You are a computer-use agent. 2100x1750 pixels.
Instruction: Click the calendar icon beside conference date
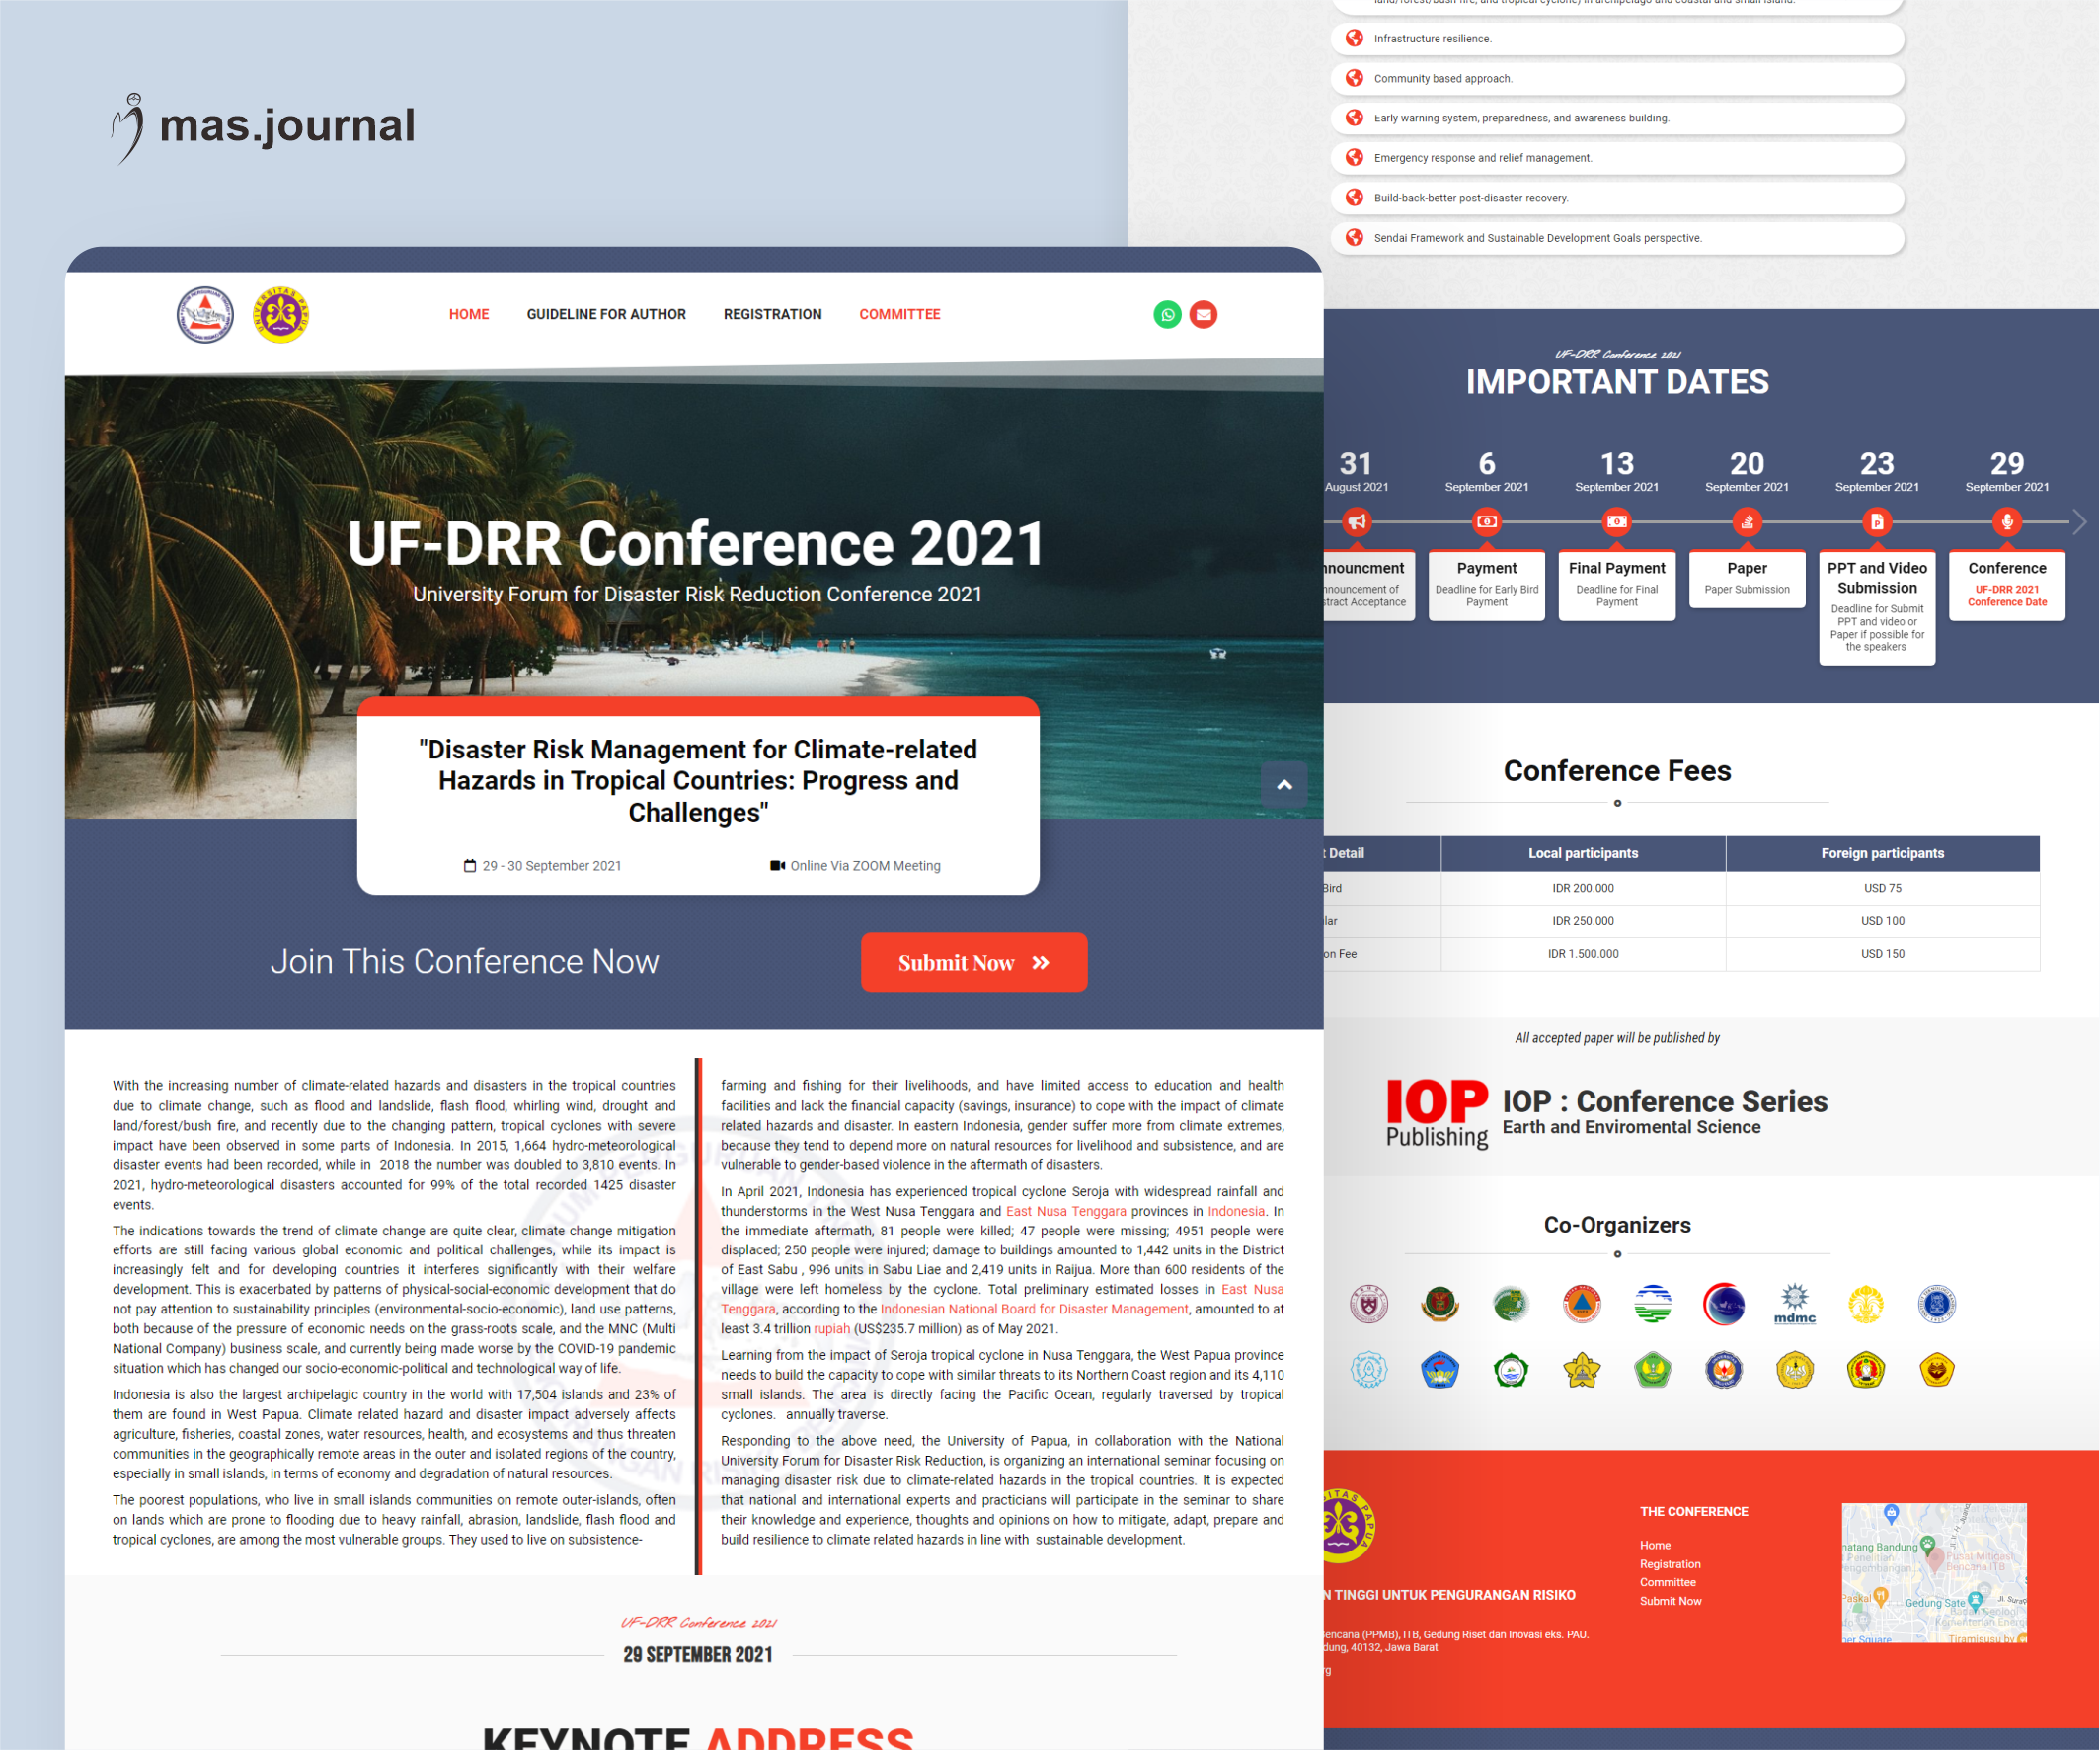point(470,866)
